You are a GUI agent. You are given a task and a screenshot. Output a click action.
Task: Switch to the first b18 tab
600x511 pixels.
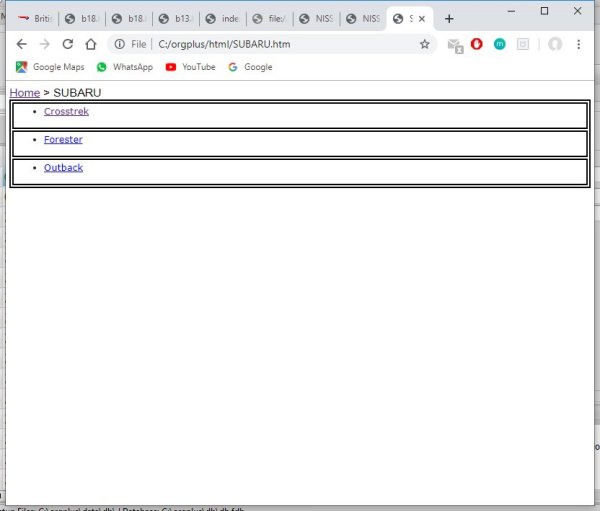point(82,19)
